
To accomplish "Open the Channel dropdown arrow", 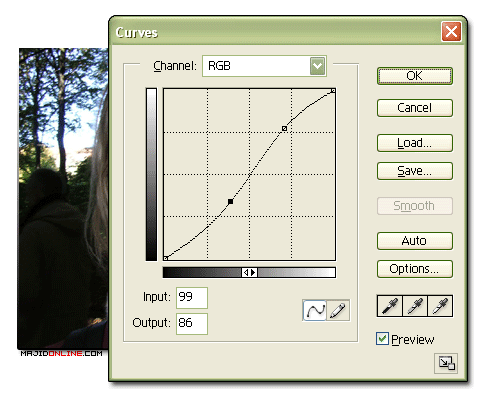I will click(x=317, y=66).
